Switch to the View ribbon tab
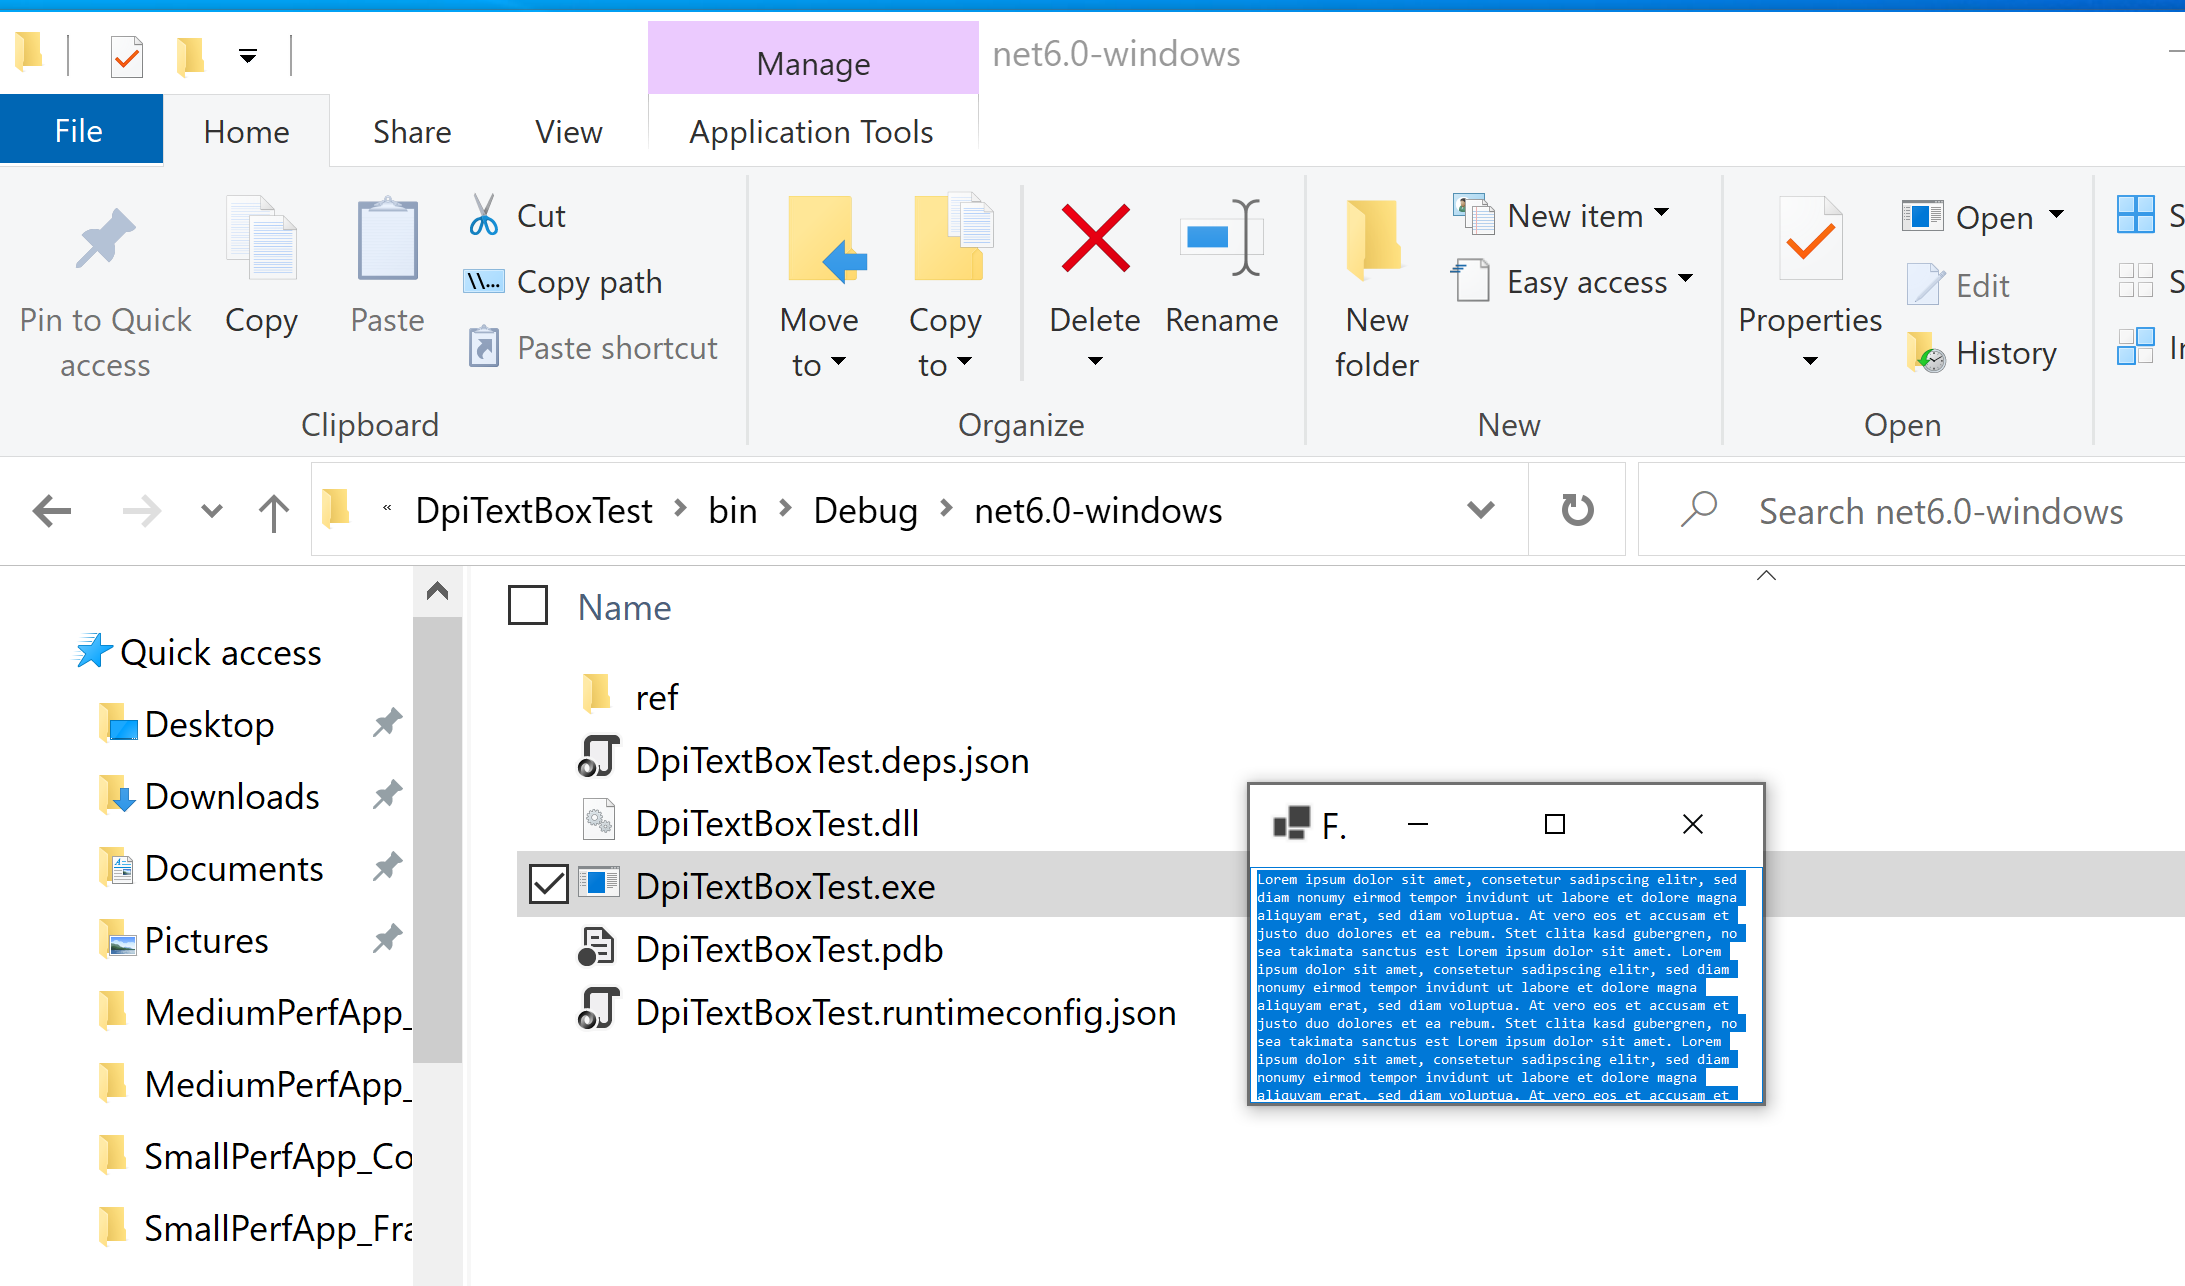 click(x=567, y=130)
